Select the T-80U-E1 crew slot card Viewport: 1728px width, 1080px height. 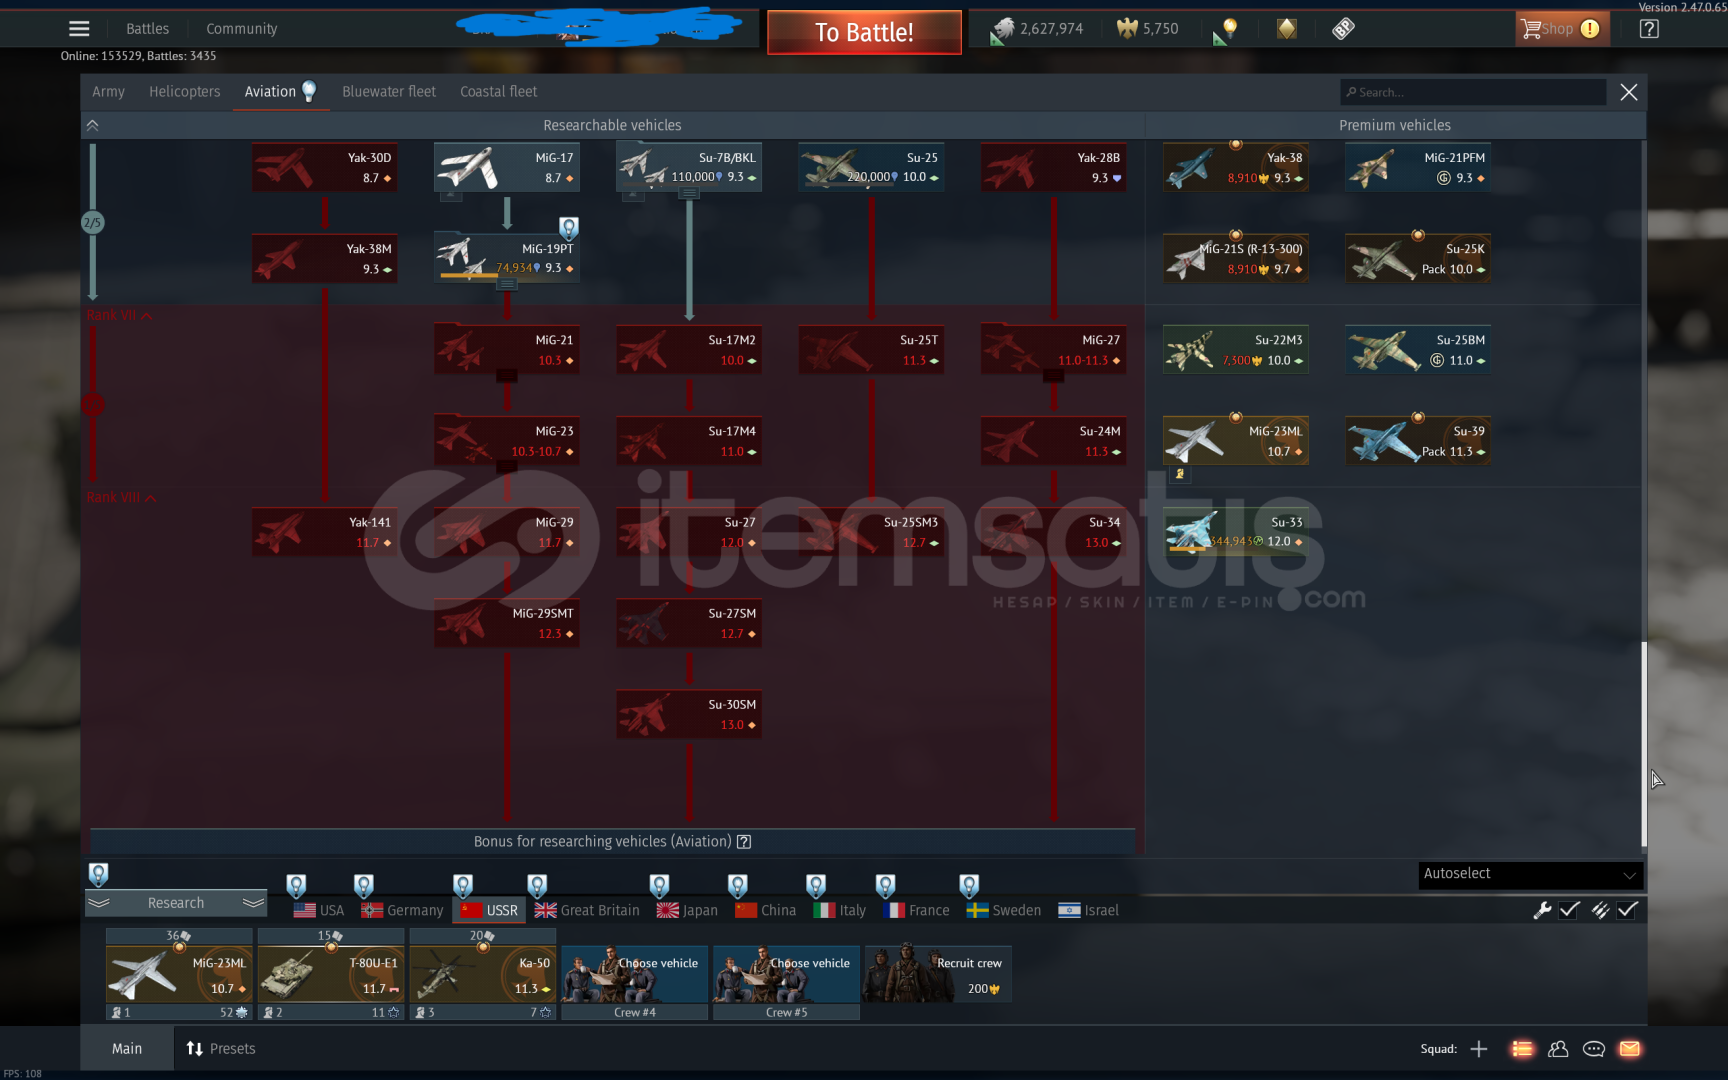tap(331, 975)
